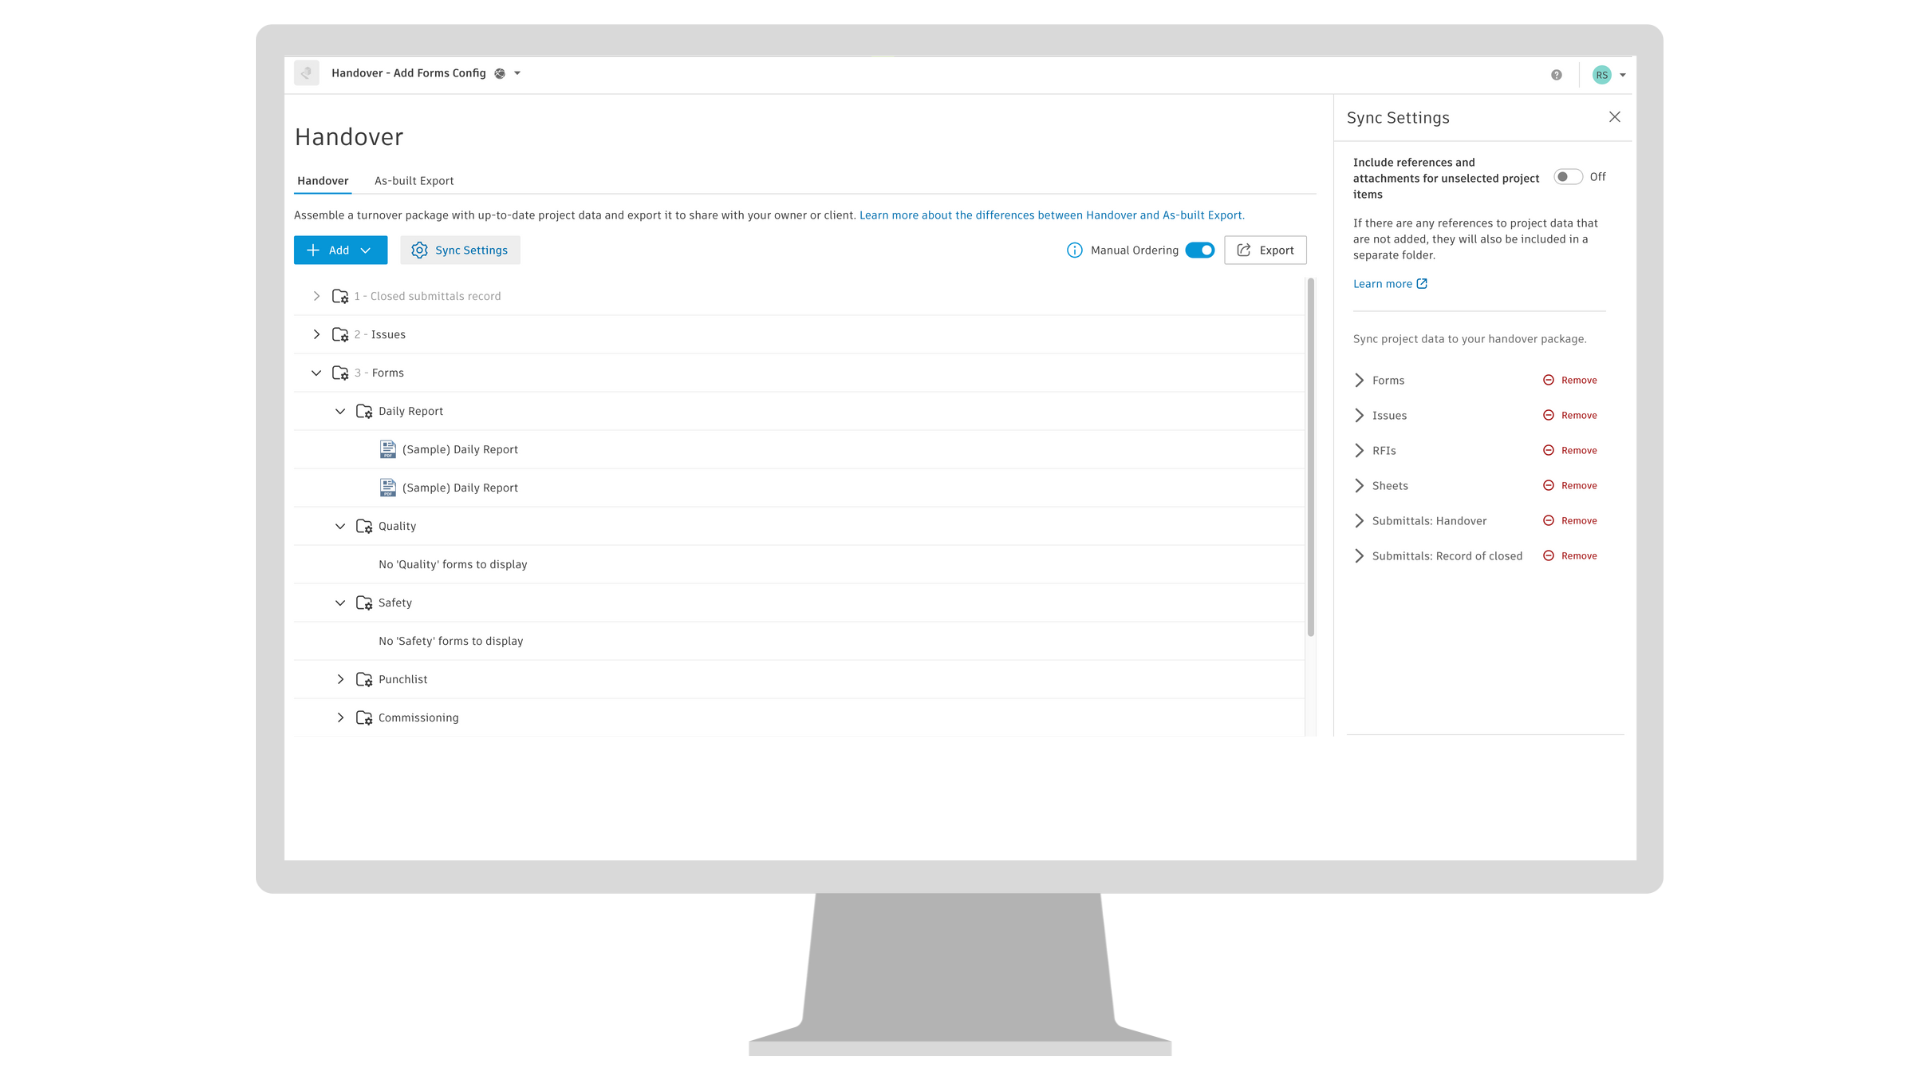Collapse the 3 - Forms folder
The height and width of the screenshot is (1080, 1920).
click(316, 373)
